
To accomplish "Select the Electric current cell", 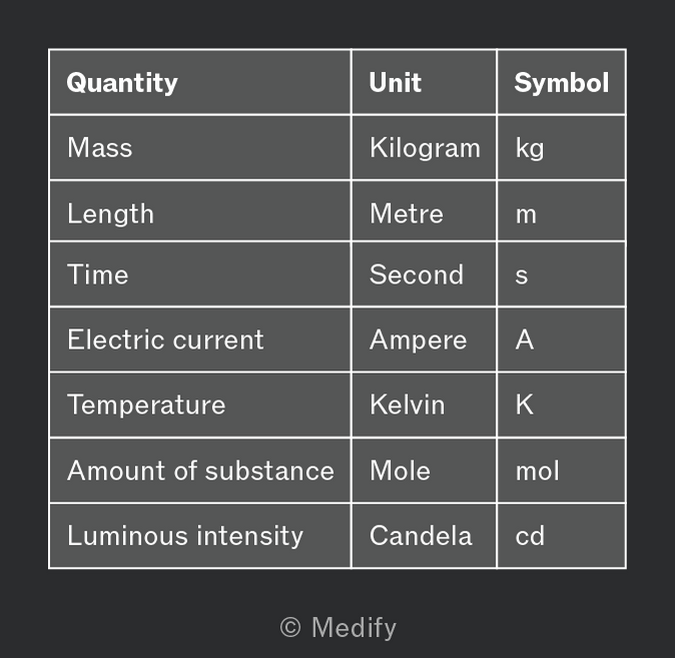I will tap(200, 340).
